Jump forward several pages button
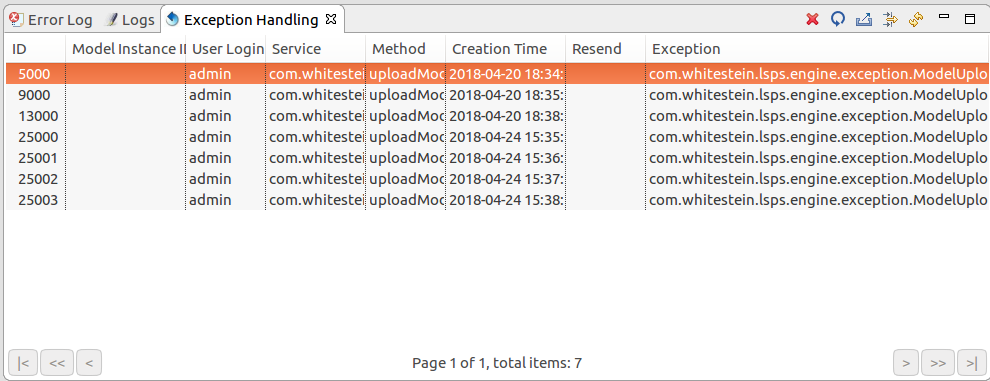This screenshot has width=990, height=381. click(938, 363)
